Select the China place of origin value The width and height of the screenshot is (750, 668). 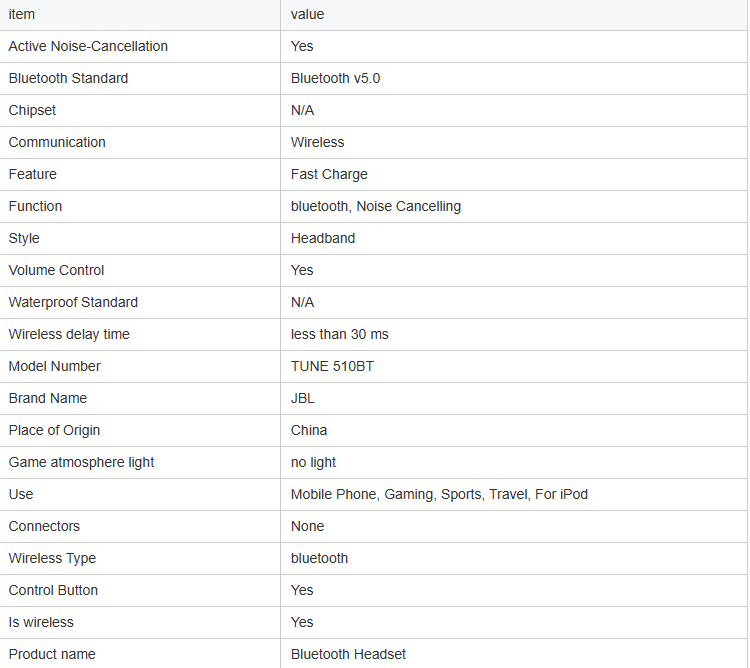coord(309,430)
